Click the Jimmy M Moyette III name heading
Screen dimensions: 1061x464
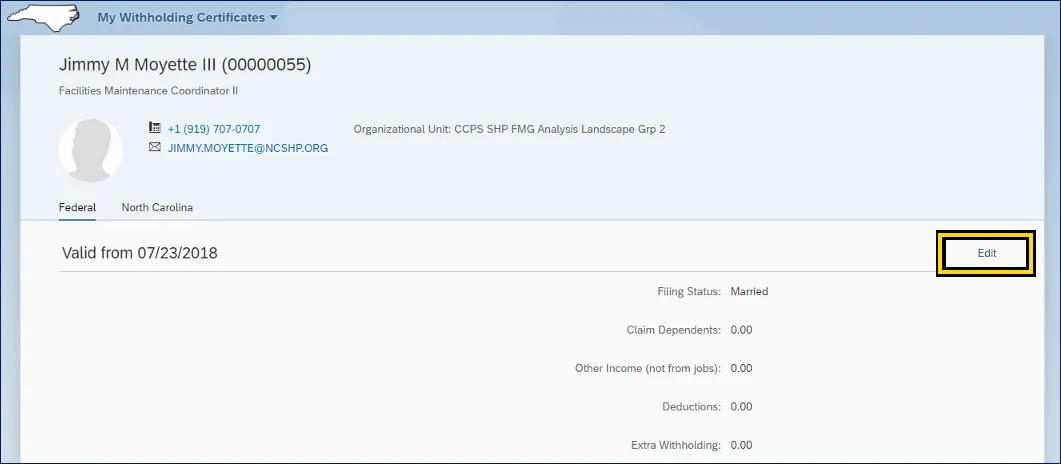click(185, 65)
